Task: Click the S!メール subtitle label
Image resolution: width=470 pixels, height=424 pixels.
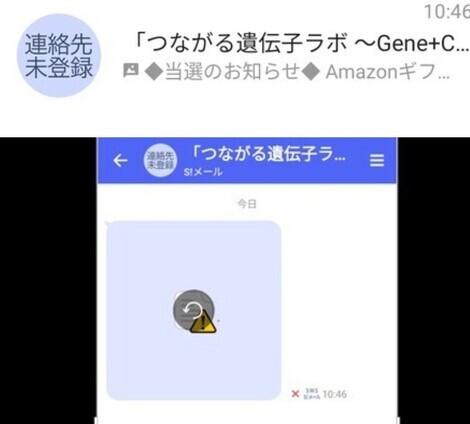Action: pyautogui.click(x=203, y=172)
